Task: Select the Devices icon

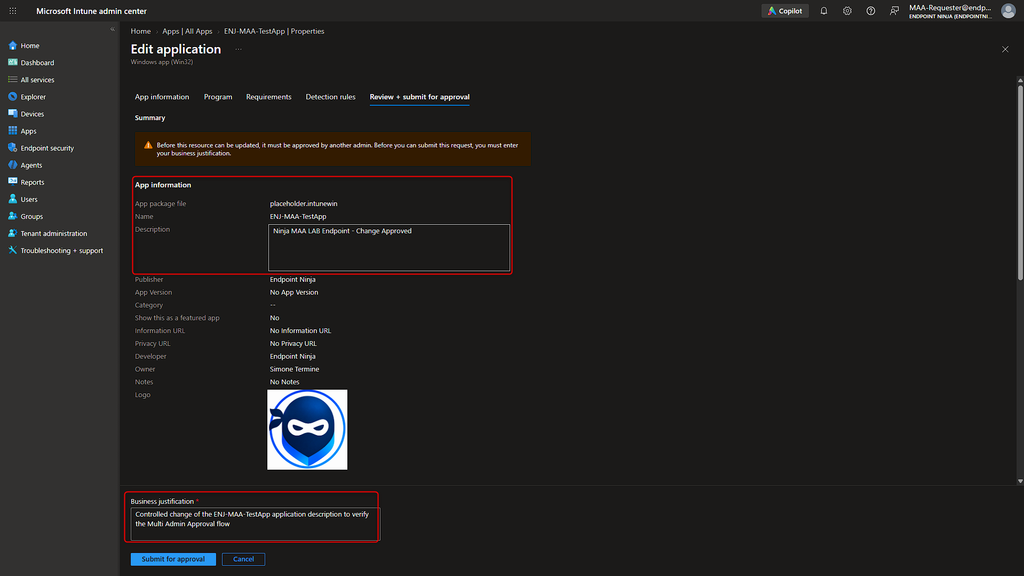Action: pos(12,114)
